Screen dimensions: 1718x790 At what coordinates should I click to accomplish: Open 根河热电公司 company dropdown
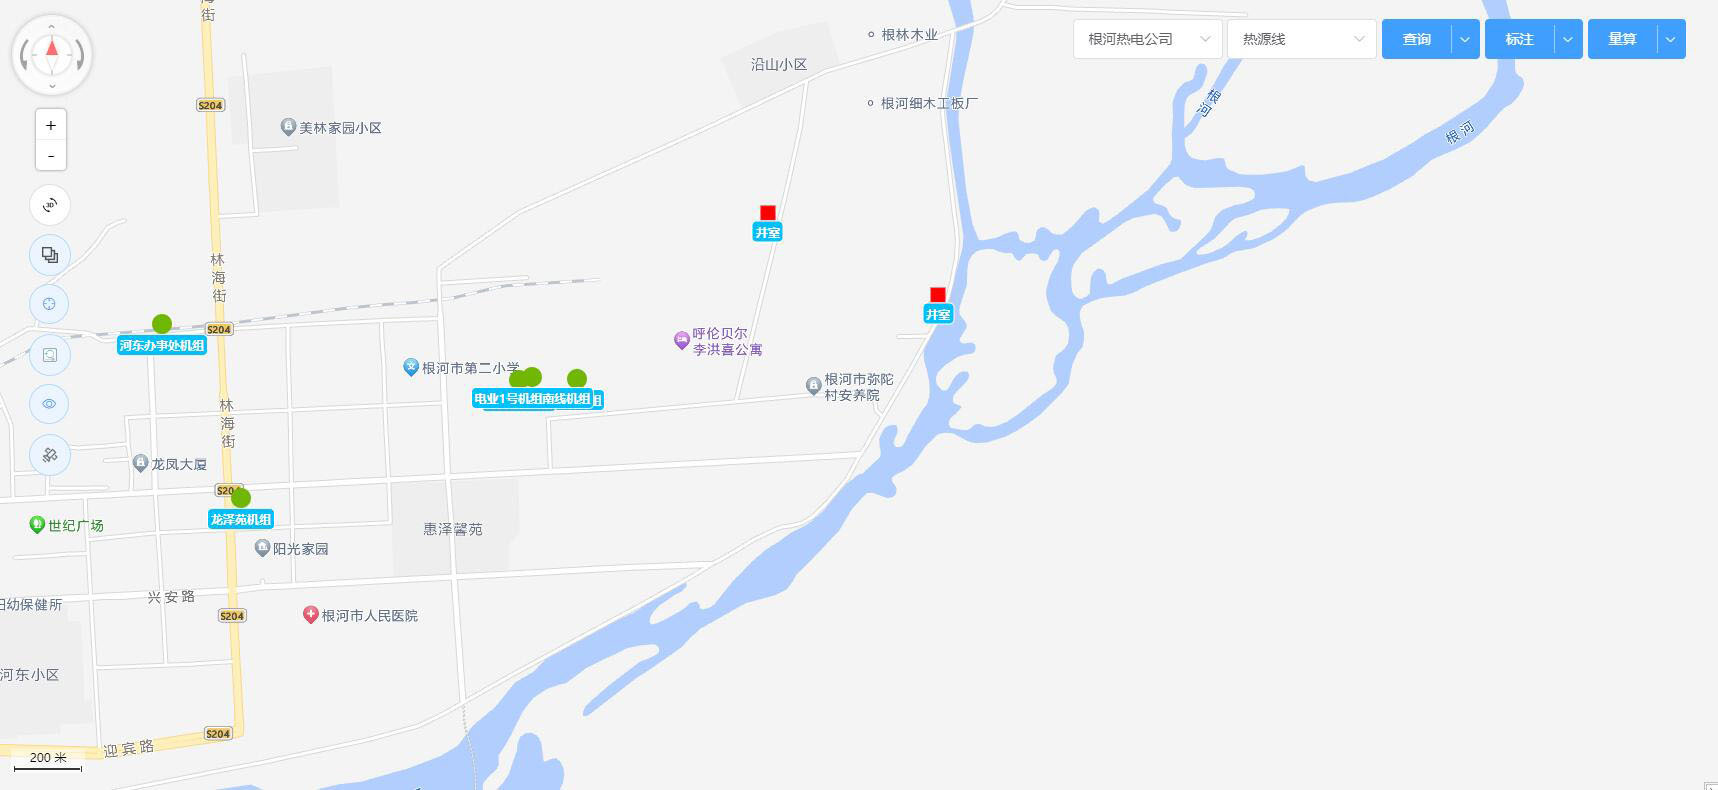point(1148,39)
